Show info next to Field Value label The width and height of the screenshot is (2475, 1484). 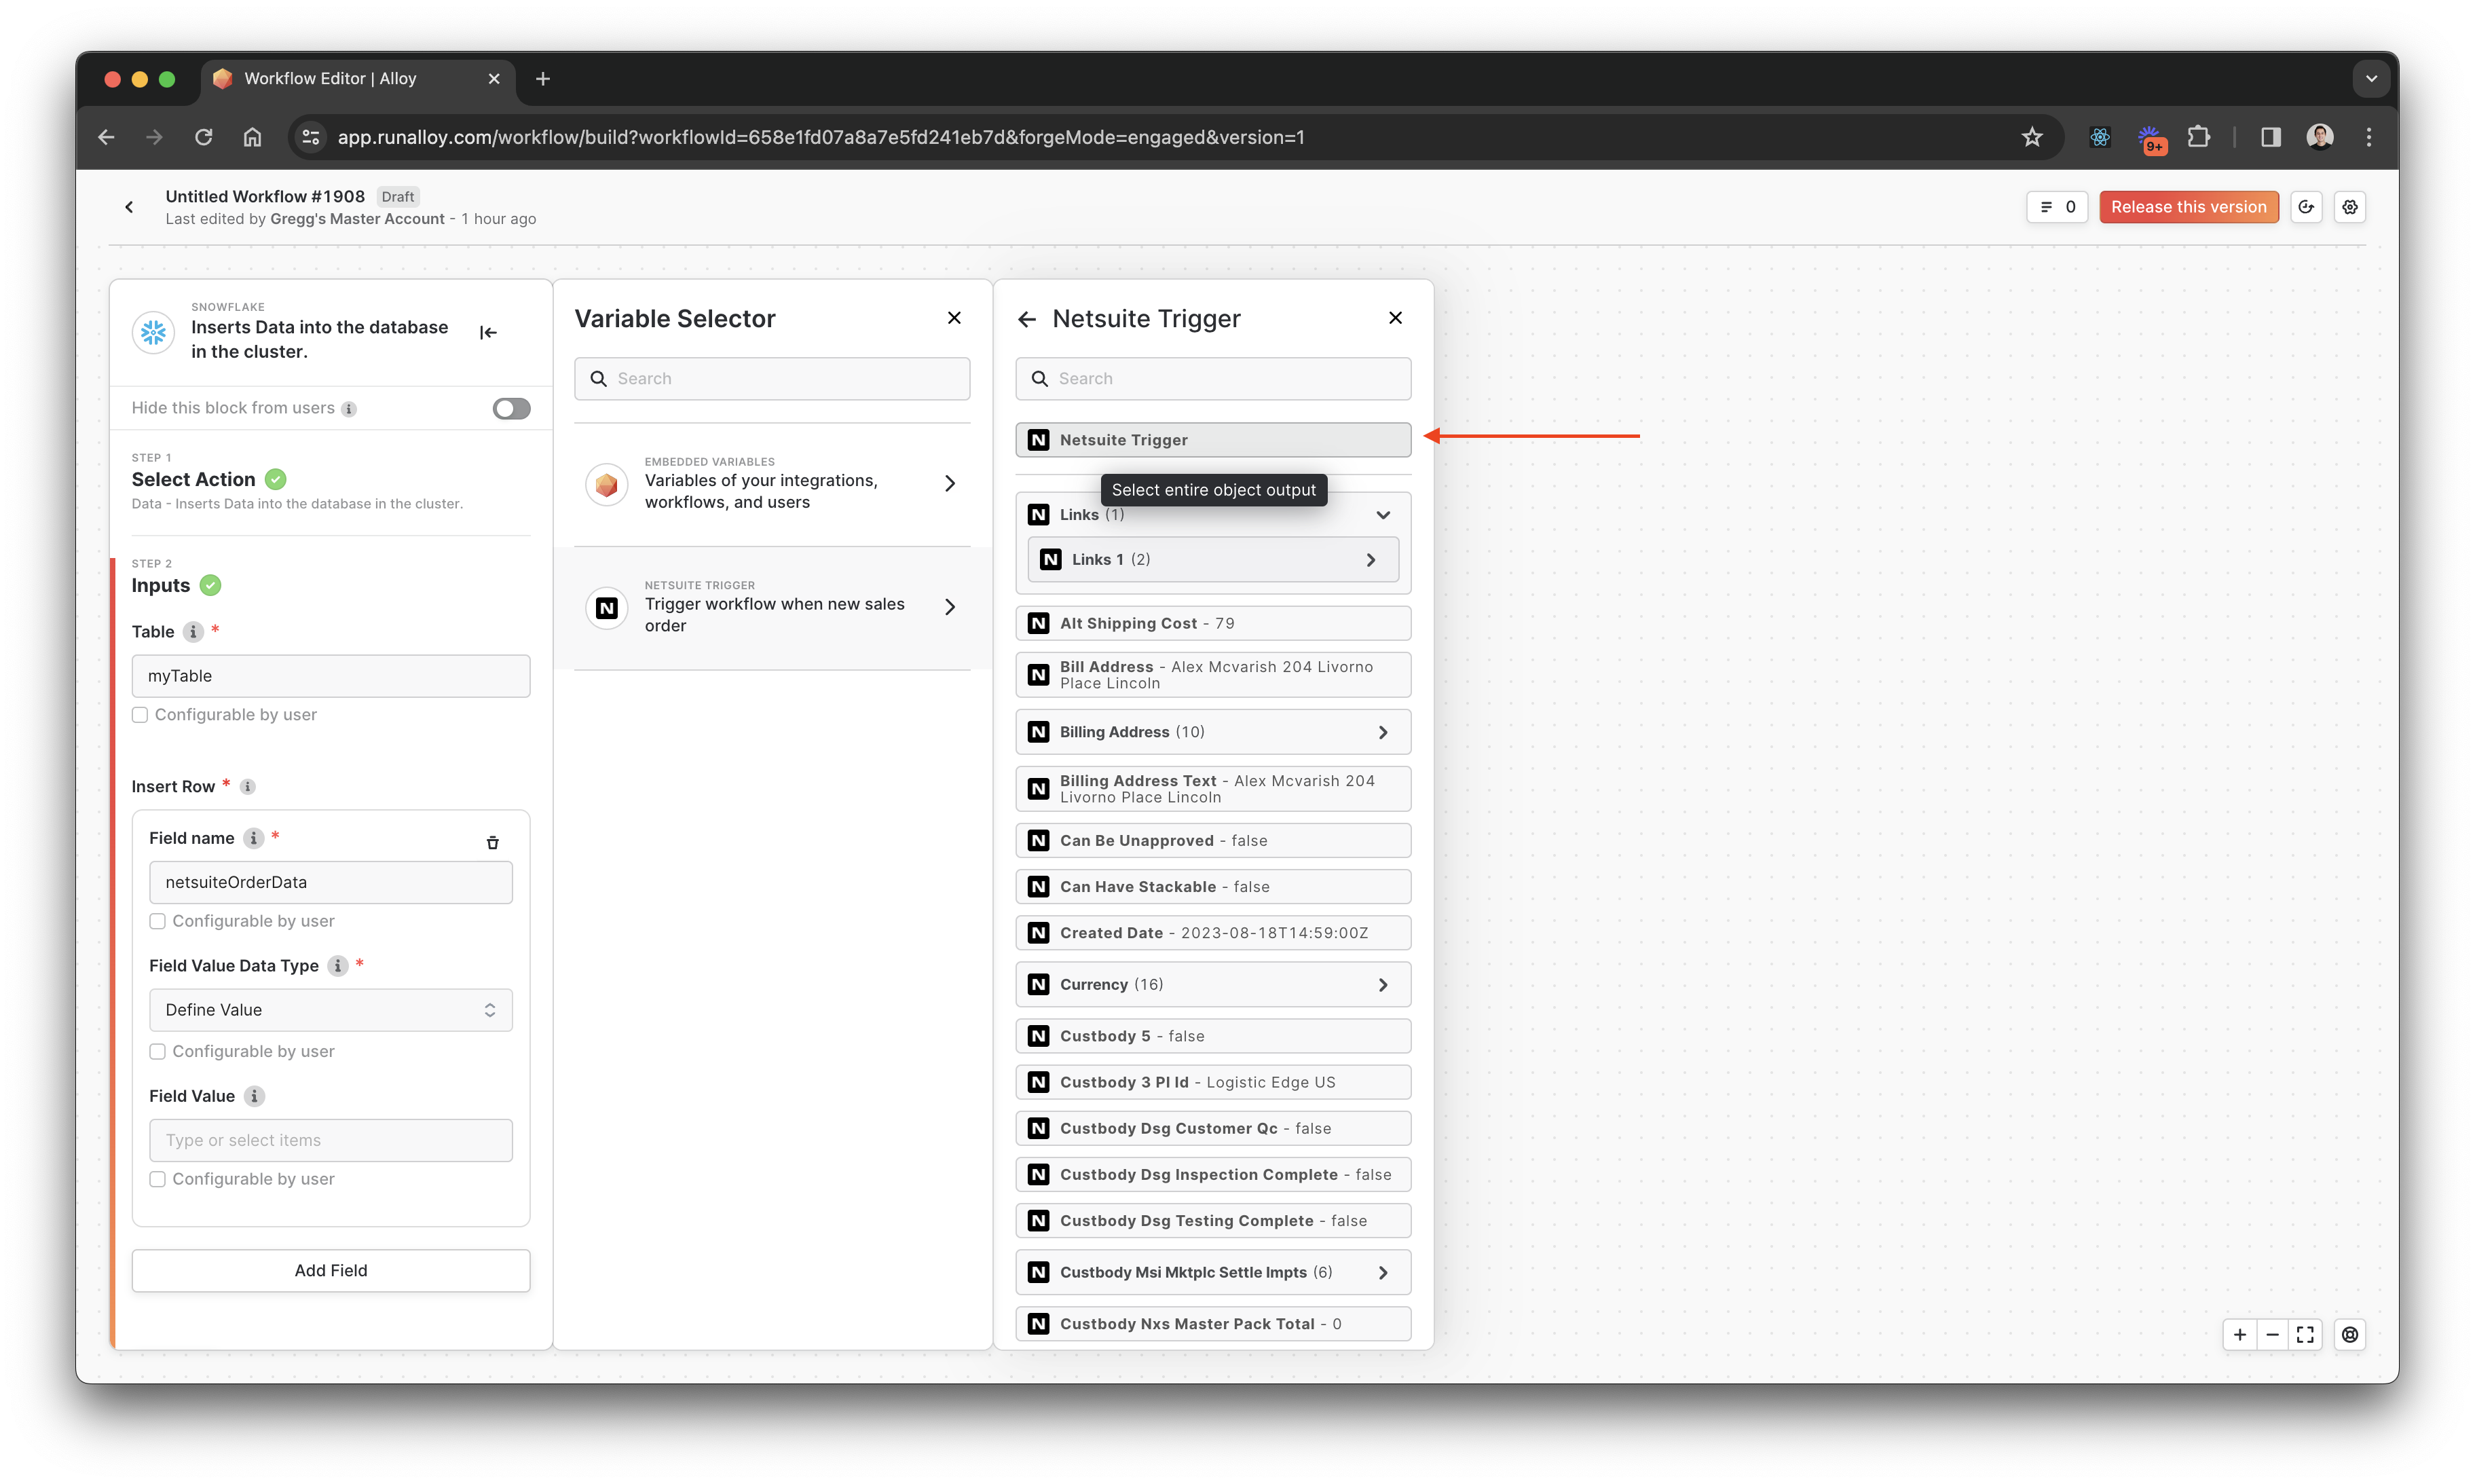pyautogui.click(x=254, y=1096)
